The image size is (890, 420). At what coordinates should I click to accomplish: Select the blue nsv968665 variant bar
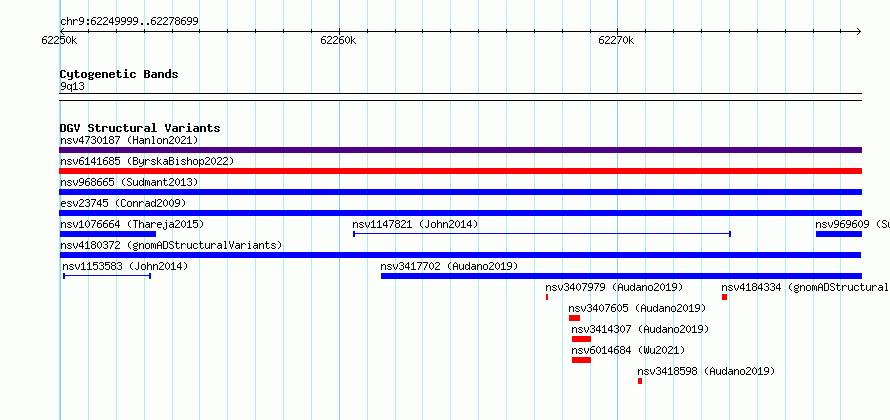pyautogui.click(x=461, y=192)
